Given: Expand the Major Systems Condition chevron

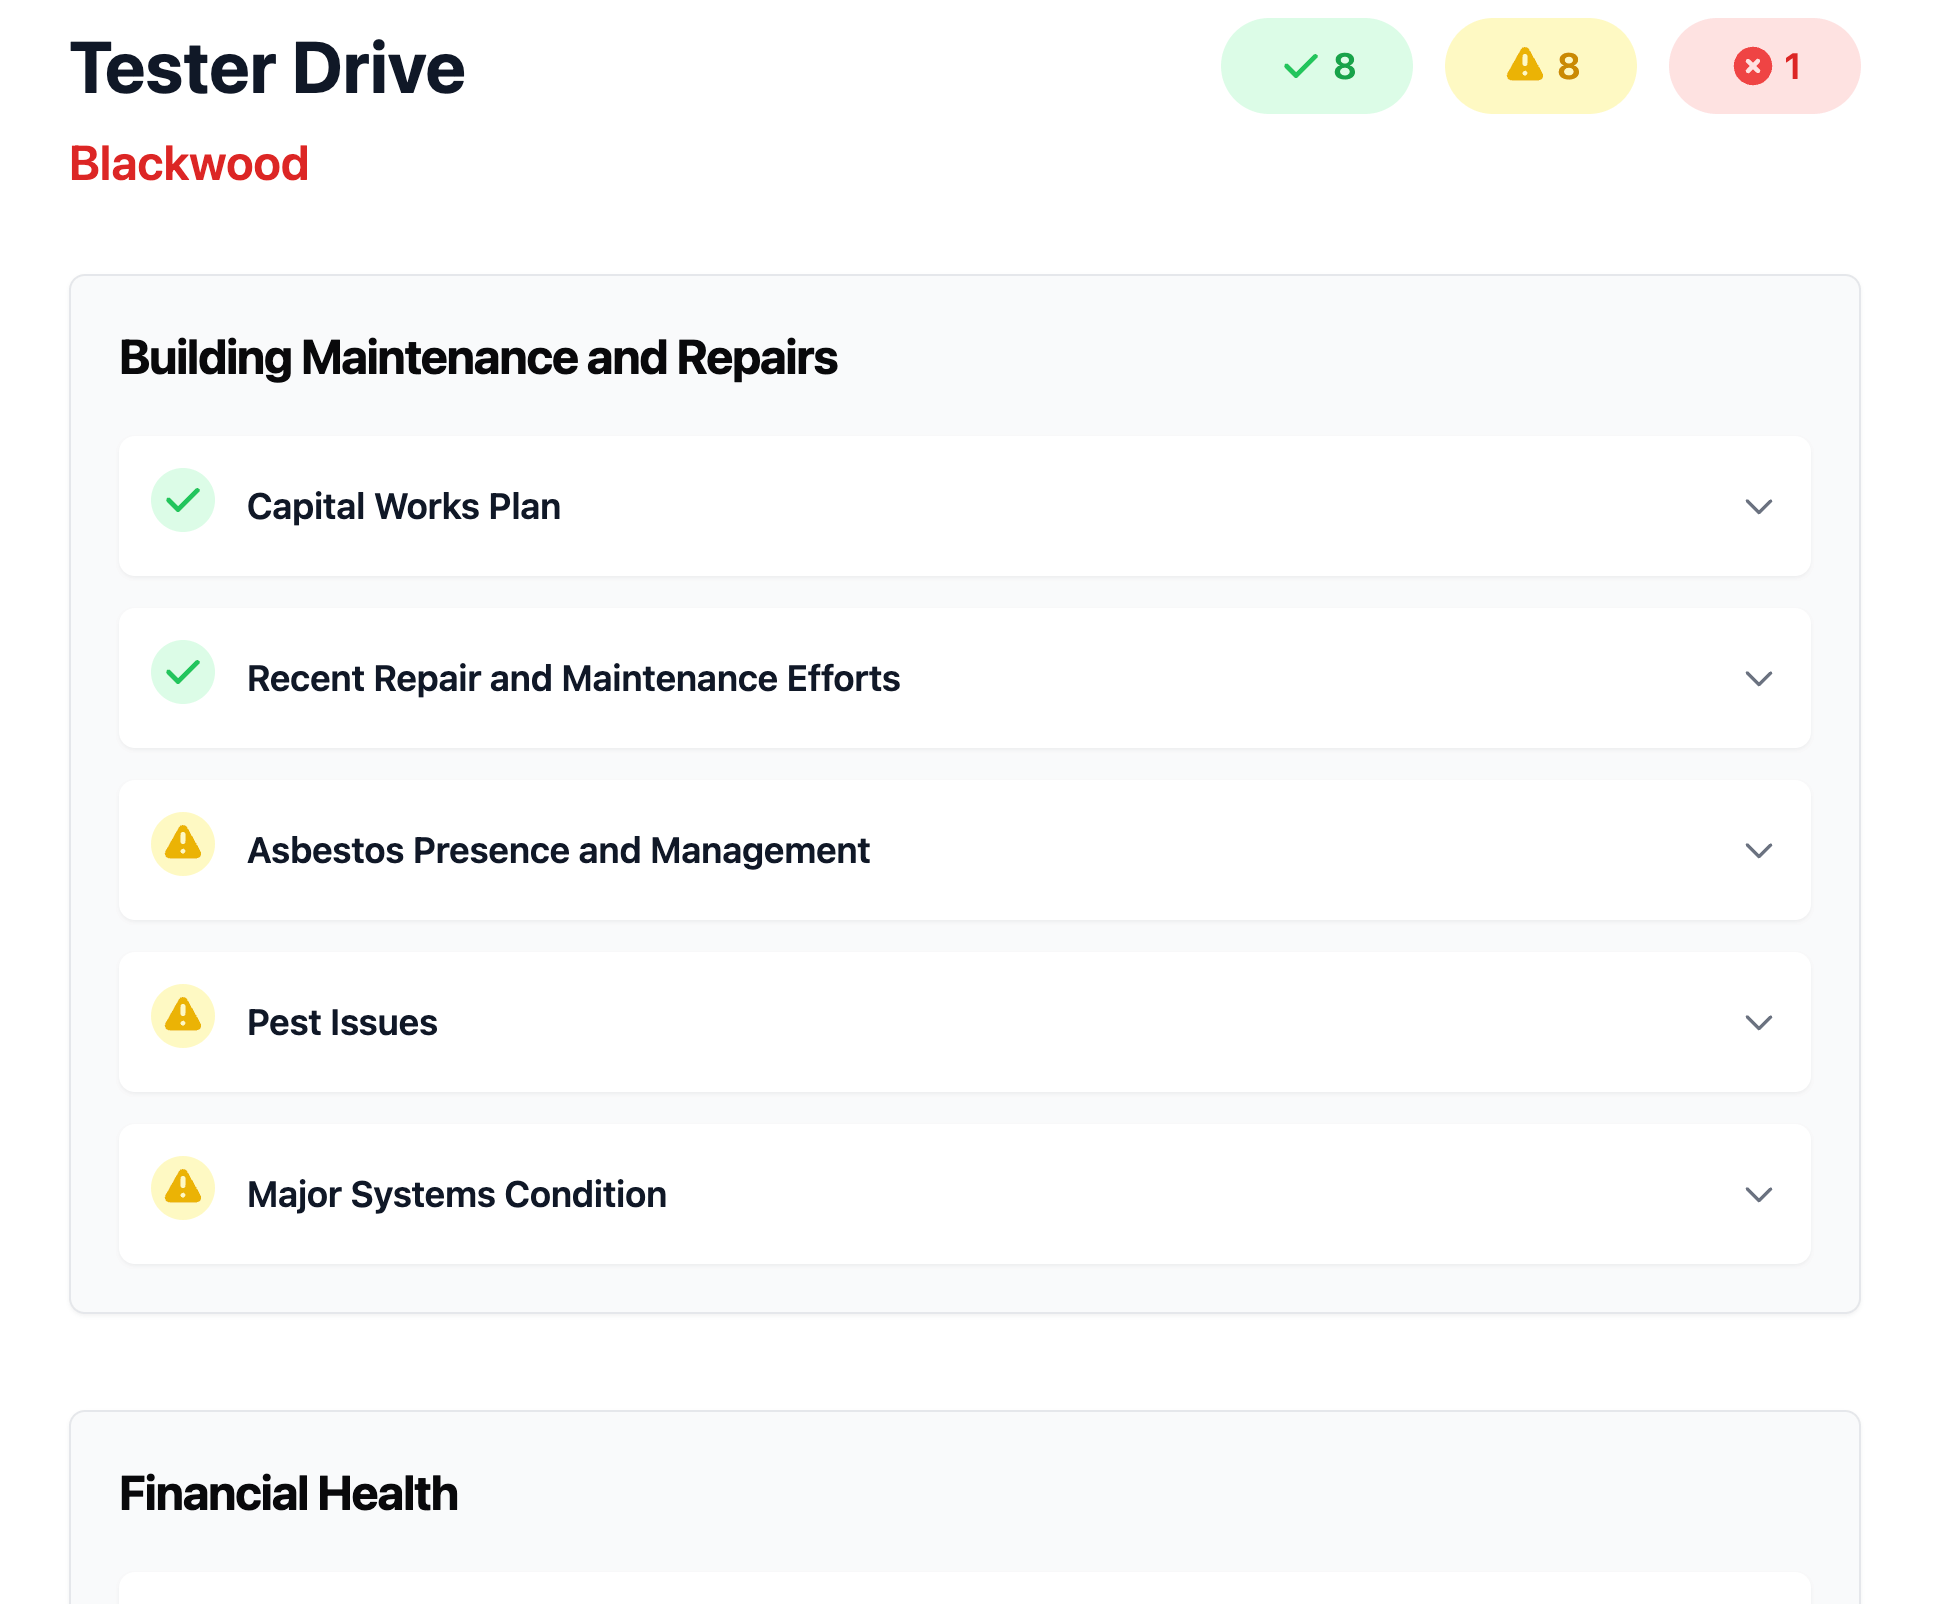Looking at the screenshot, I should click(1759, 1194).
